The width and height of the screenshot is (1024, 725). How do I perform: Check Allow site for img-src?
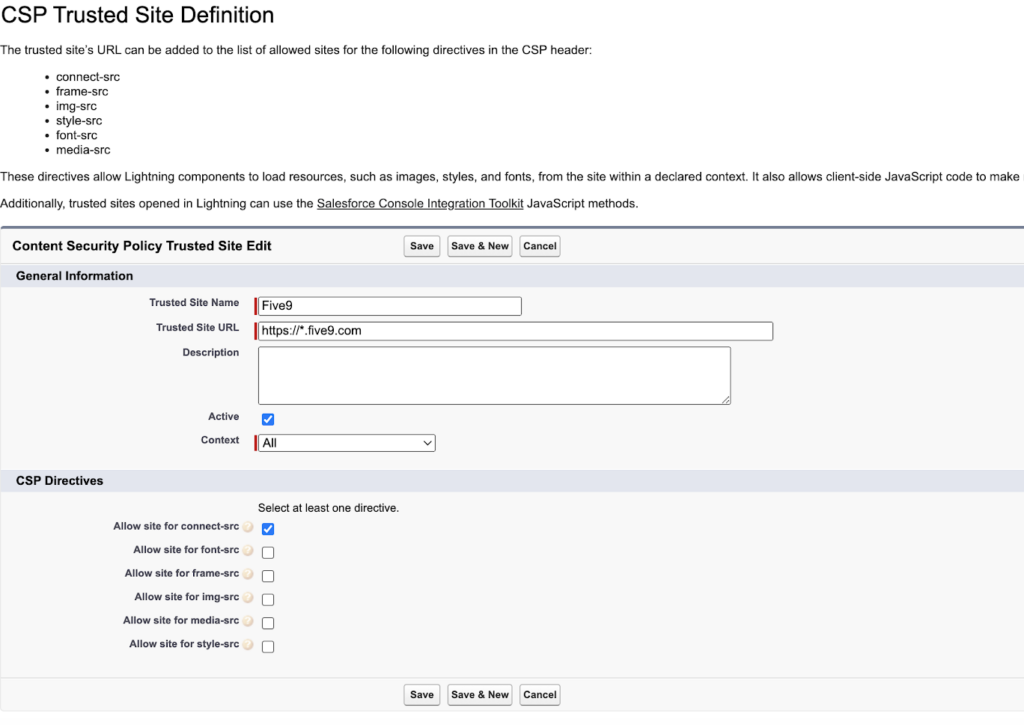coord(268,600)
